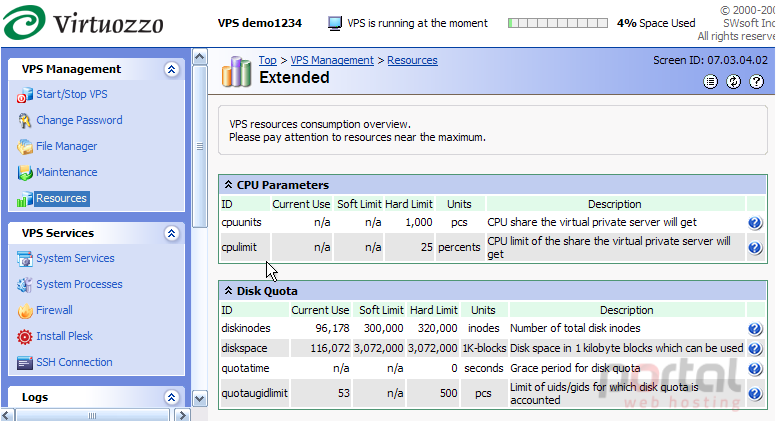Viewport: 776px width, 422px height.
Task: Open help for diskinodes row
Action: [x=755, y=329]
